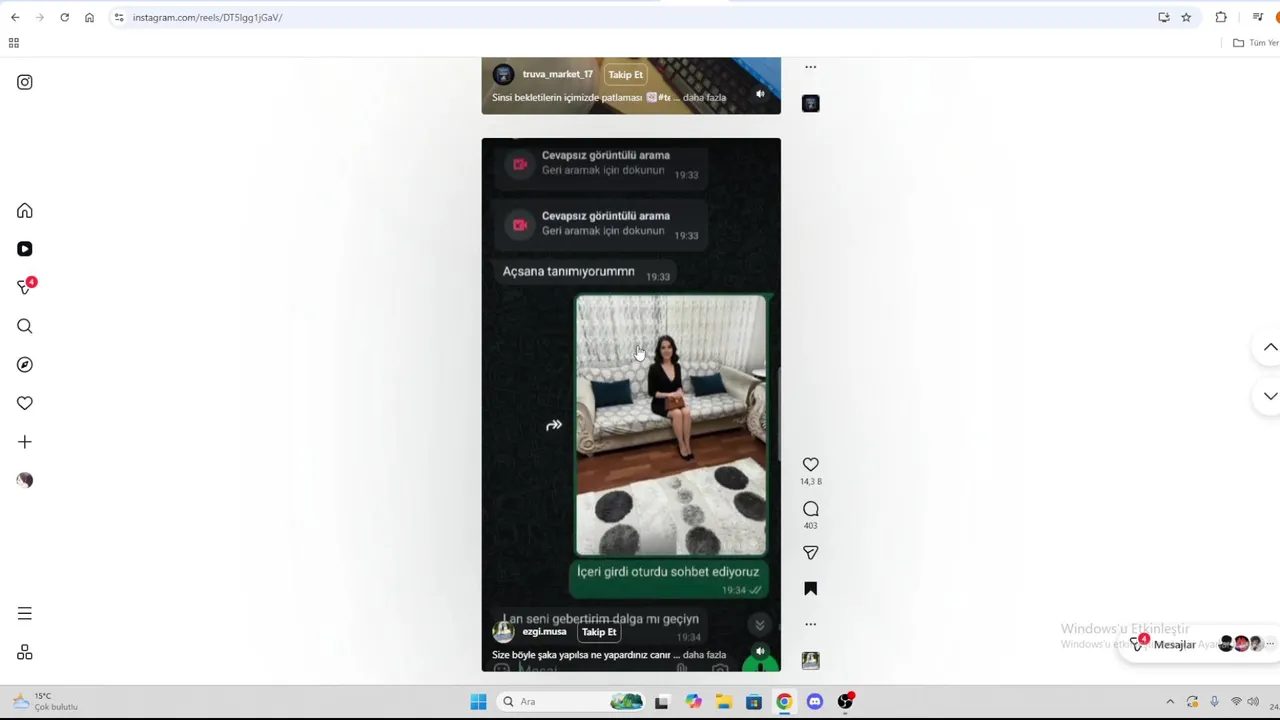Open the Also from Meta apps icon

[25, 652]
